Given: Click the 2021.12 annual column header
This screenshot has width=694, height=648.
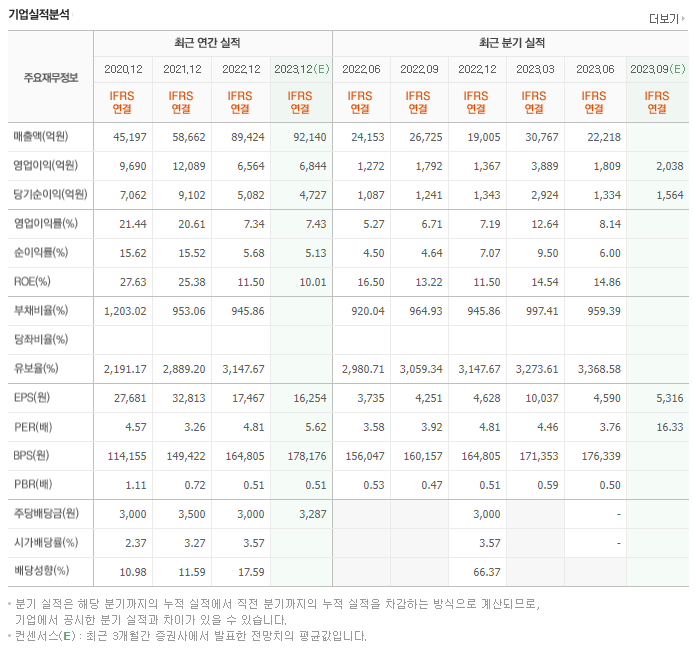Looking at the screenshot, I should (182, 69).
